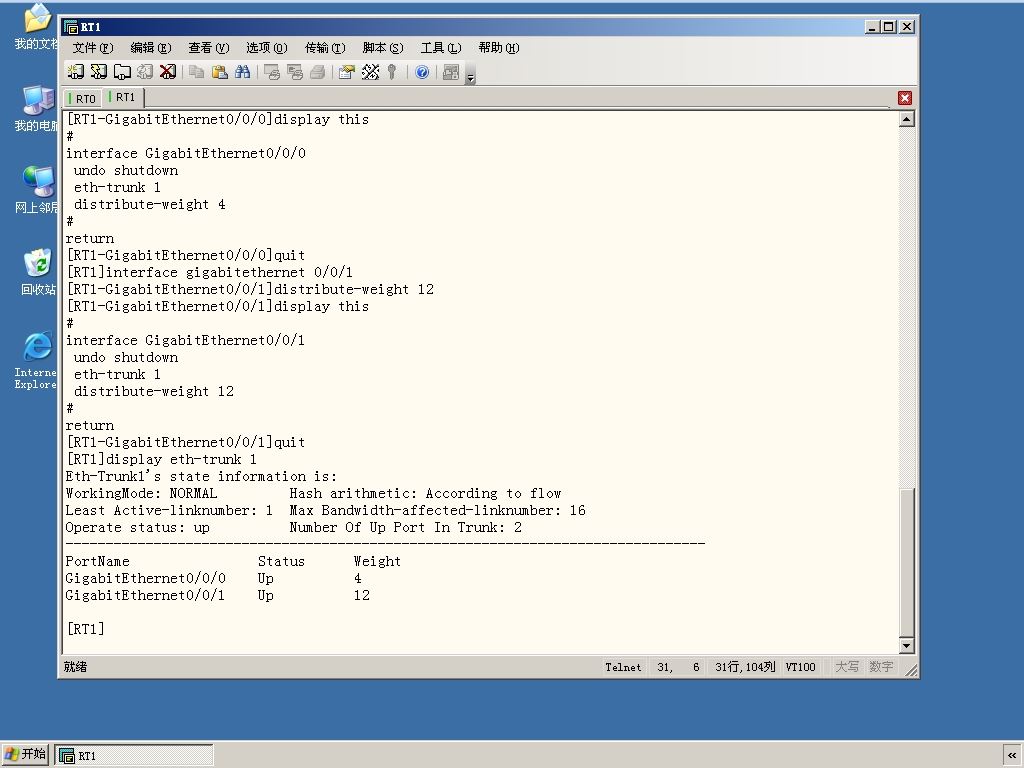This screenshot has height=768, width=1024.
Task: Click the GigabitEthernet0/0/0 row in port table
Action: (x=214, y=578)
